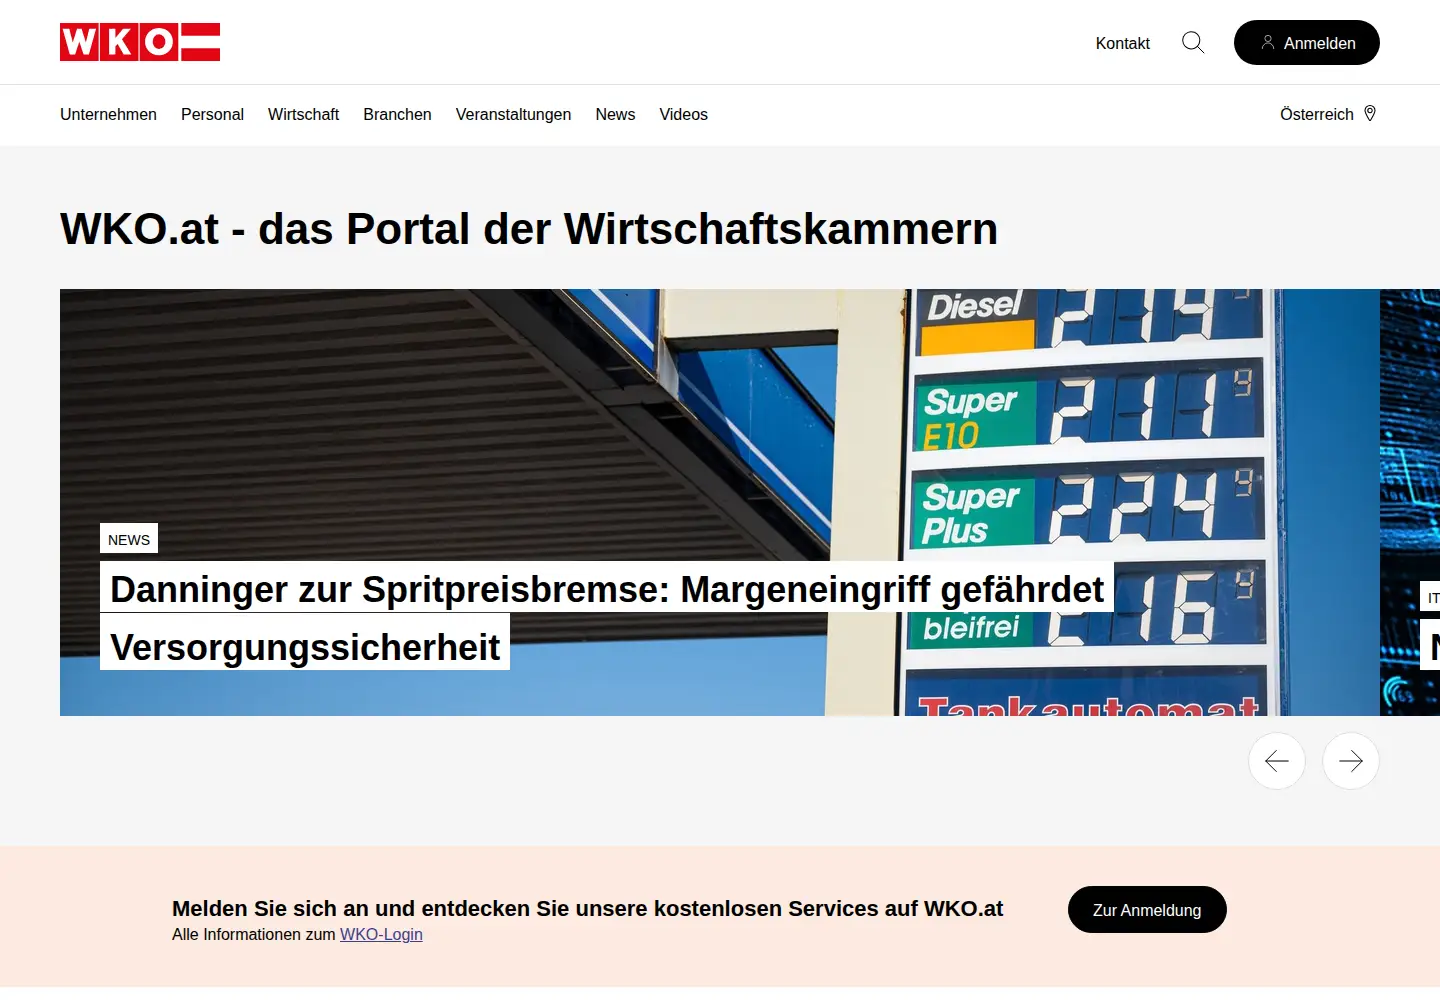
Task: Open the Kontakt link
Action: [1123, 43]
